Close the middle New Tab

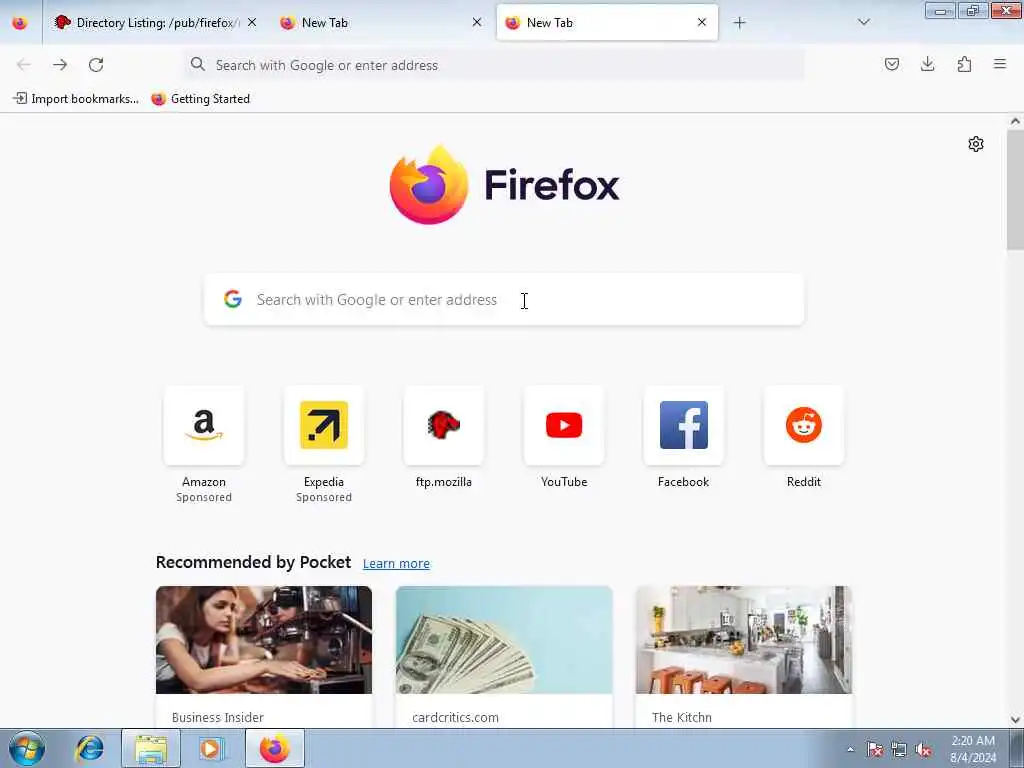pos(477,23)
